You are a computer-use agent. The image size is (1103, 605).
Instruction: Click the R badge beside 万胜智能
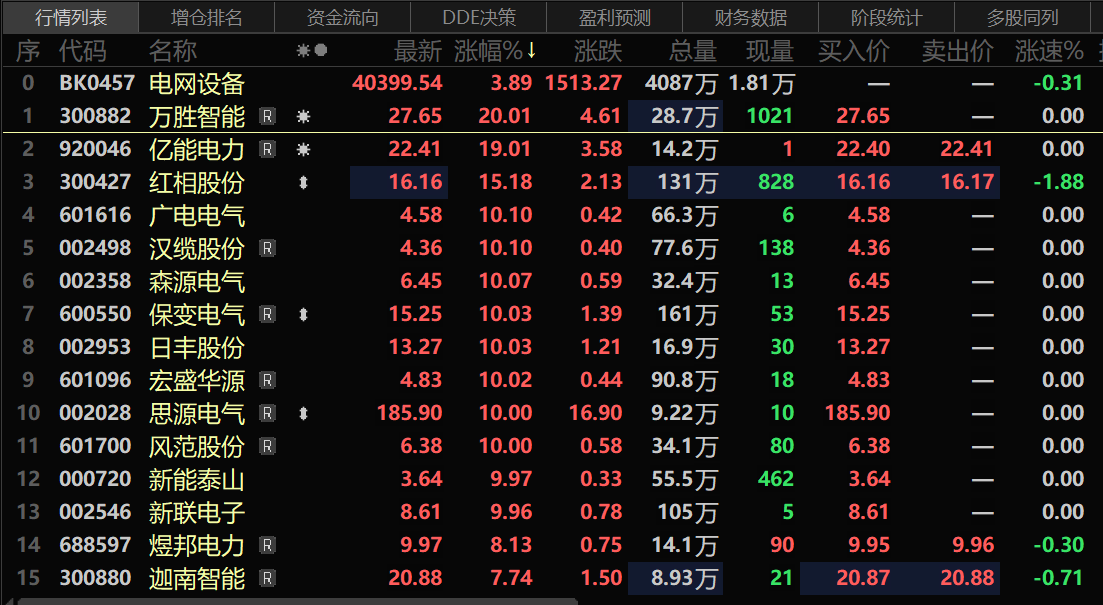pyautogui.click(x=267, y=116)
